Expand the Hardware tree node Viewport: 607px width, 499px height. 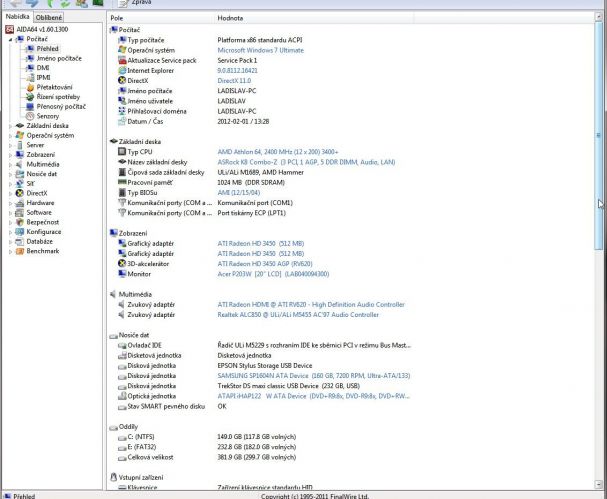10,203
